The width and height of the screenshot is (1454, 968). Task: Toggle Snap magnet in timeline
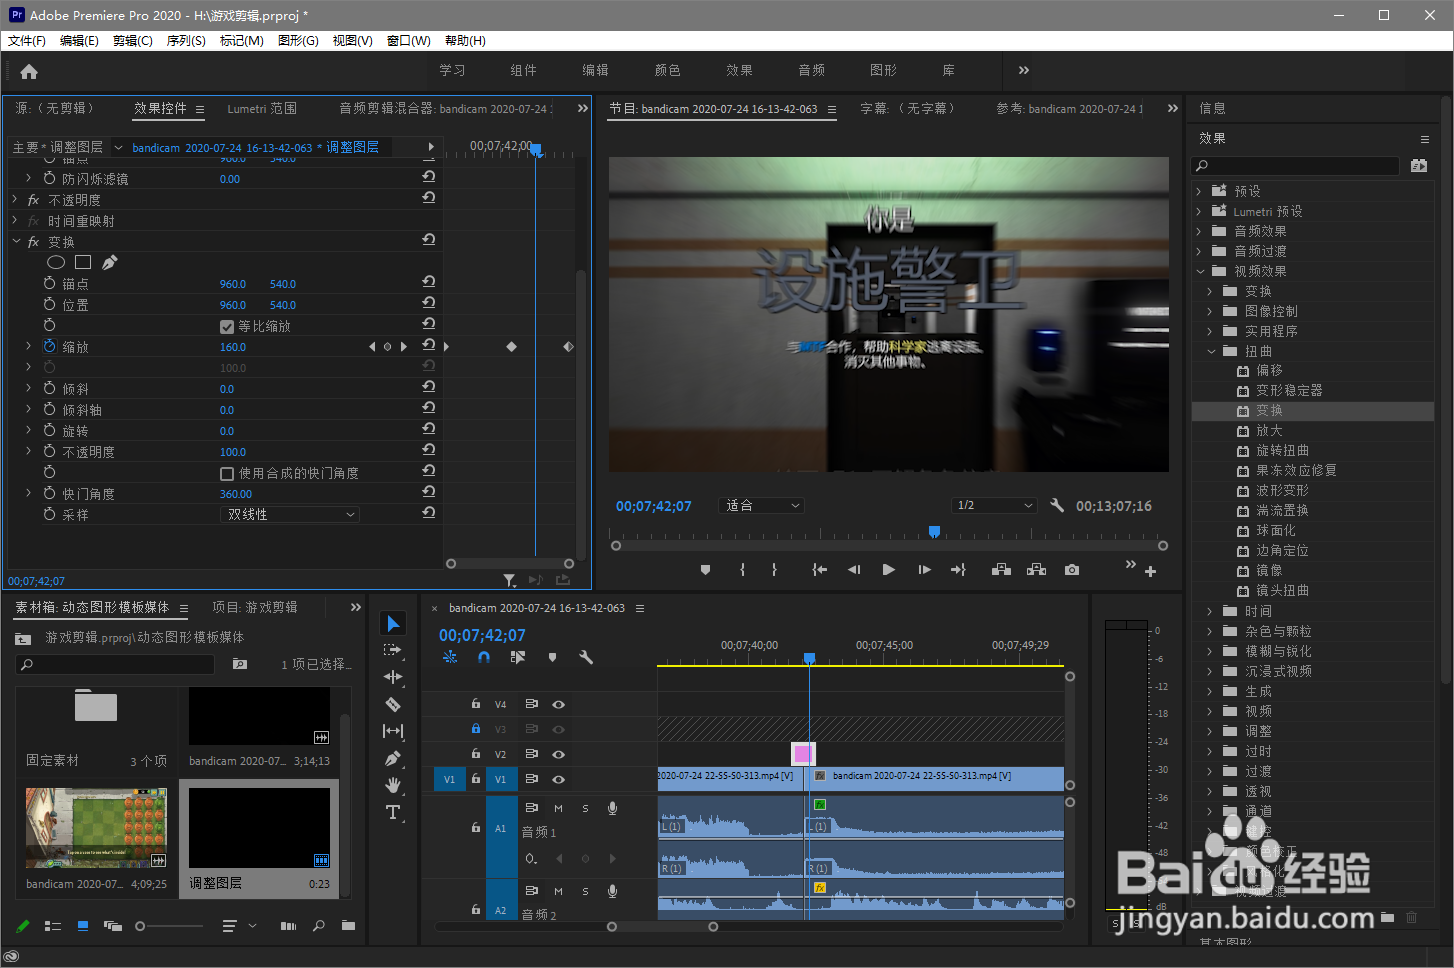(x=484, y=657)
